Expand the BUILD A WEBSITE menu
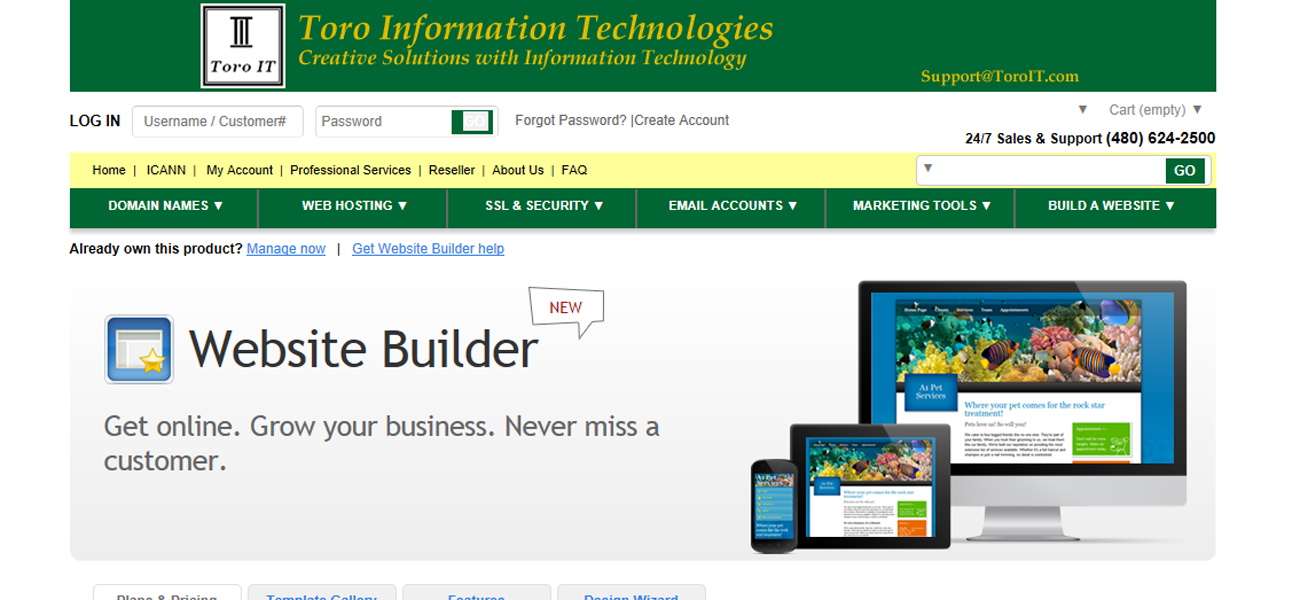 point(1111,206)
